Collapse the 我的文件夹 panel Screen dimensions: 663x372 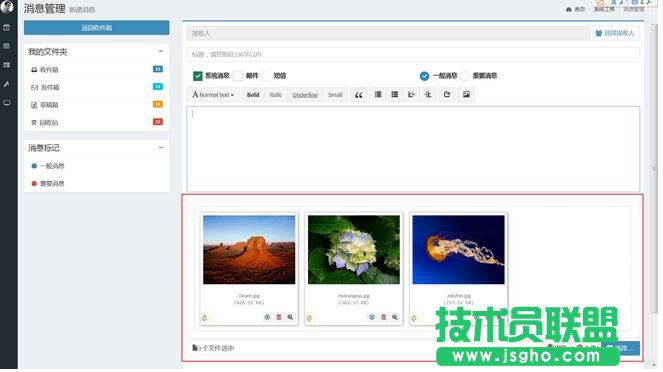coord(161,51)
